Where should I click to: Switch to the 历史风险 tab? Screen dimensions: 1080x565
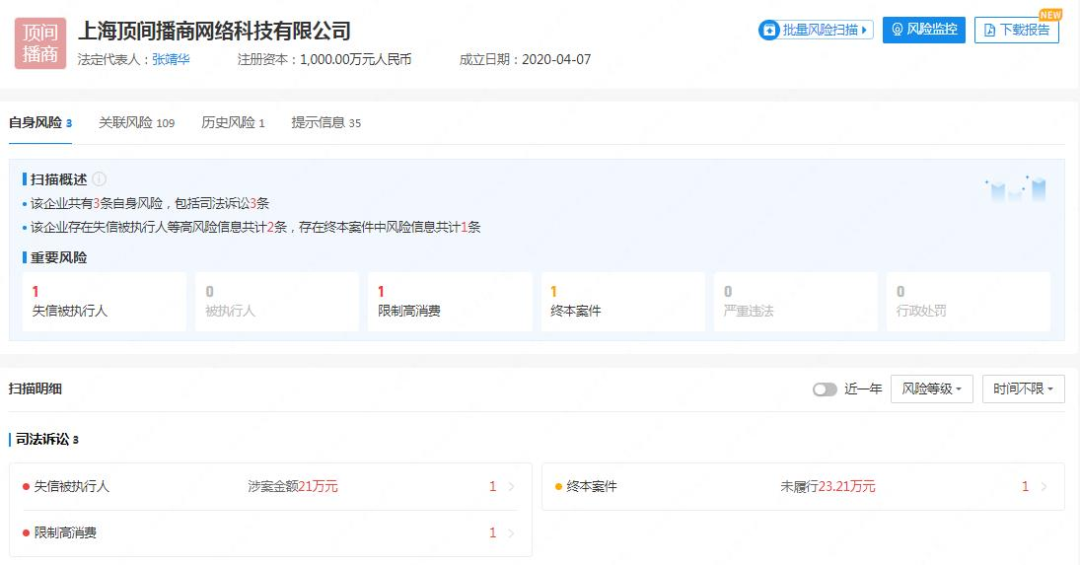[232, 123]
